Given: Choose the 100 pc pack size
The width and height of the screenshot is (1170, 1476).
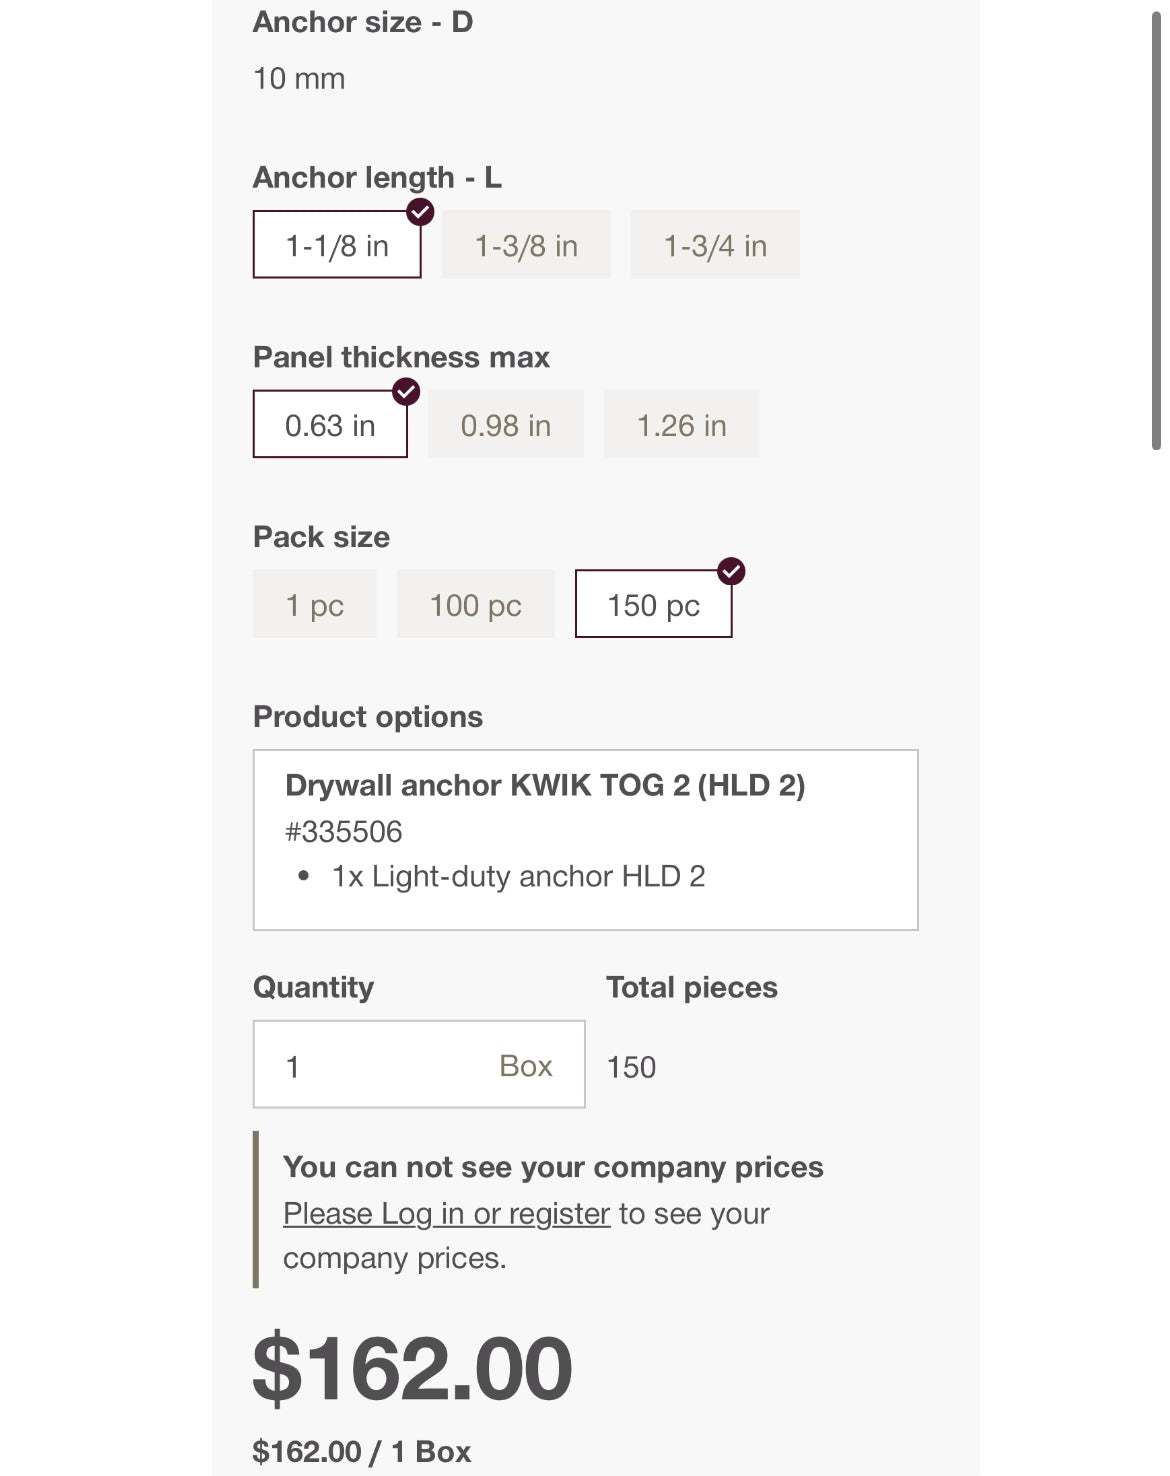Looking at the screenshot, I should (x=475, y=604).
